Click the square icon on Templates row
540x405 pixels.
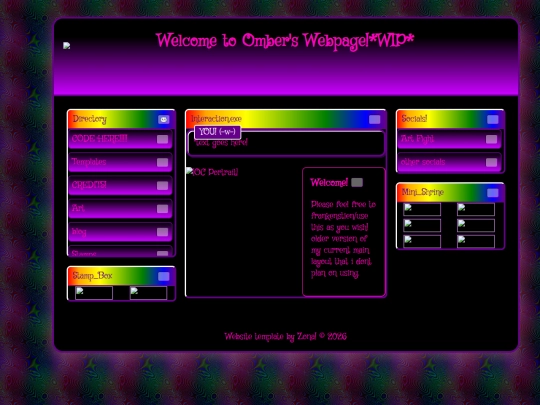pyautogui.click(x=163, y=162)
